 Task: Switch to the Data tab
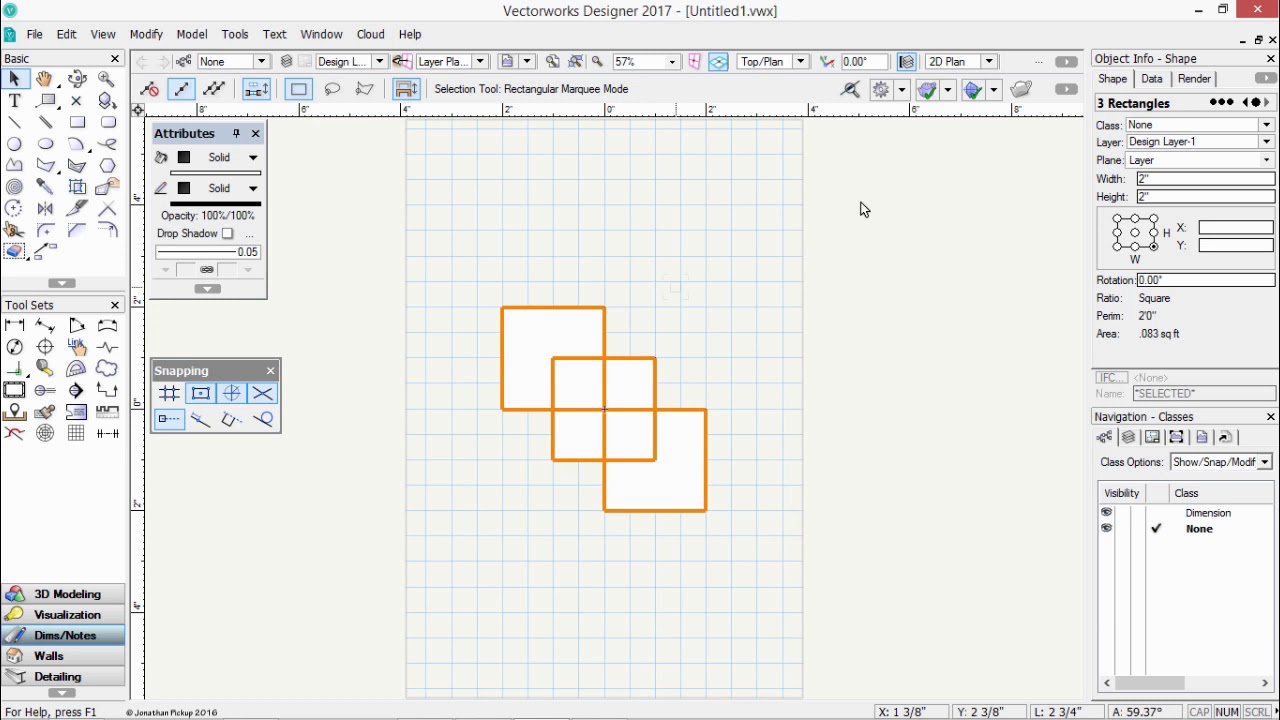tap(1152, 79)
